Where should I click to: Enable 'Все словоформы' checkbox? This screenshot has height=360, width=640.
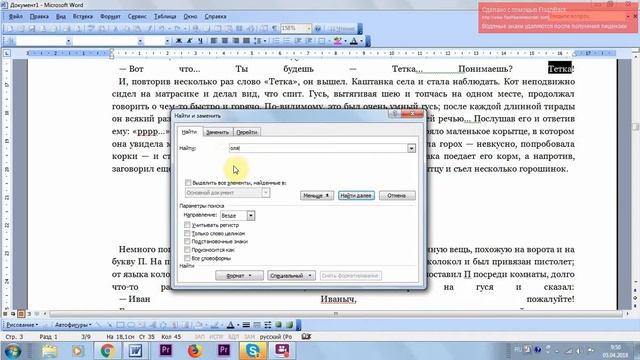click(187, 258)
